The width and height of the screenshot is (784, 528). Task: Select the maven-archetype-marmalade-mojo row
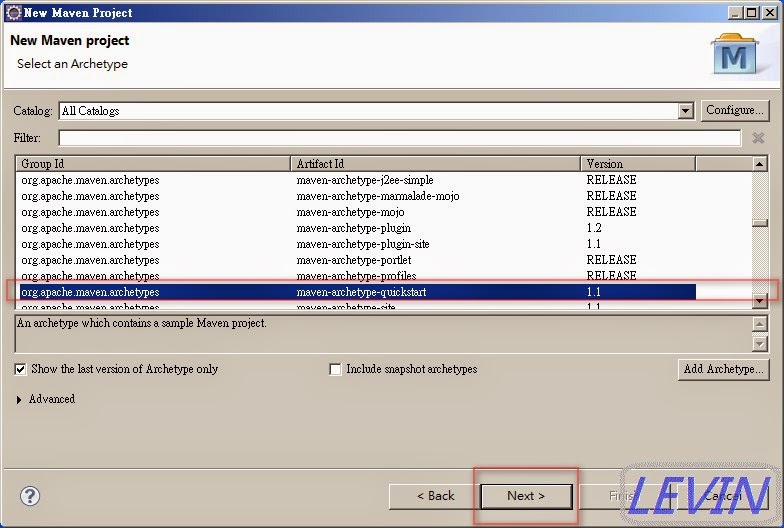[358, 196]
